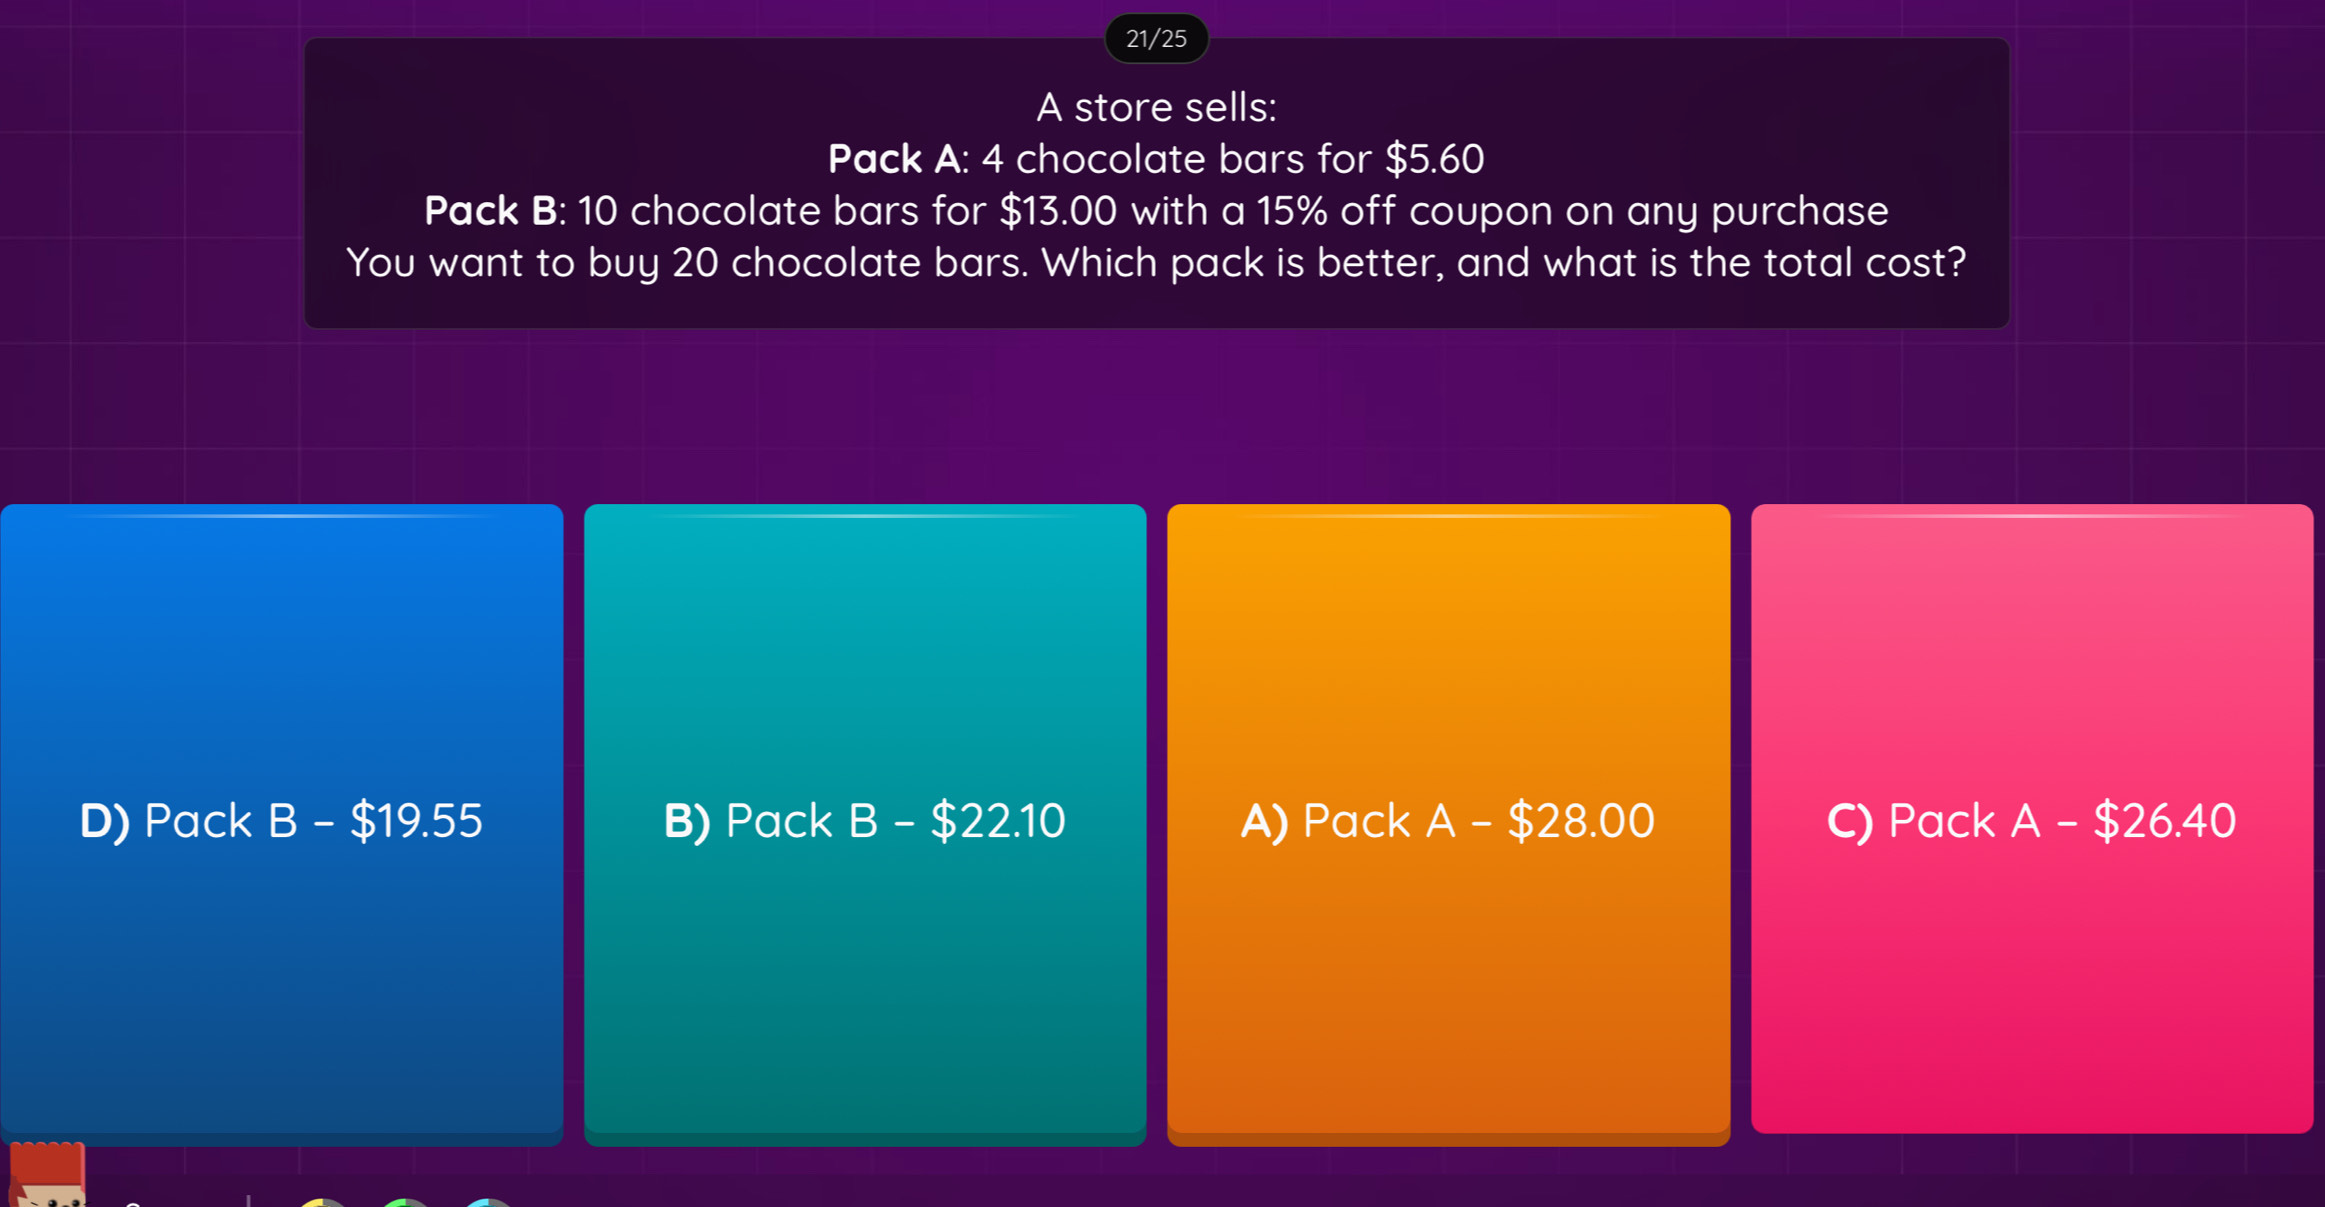
Task: Activate the cyan power-up ring
Action: (x=488, y=1201)
